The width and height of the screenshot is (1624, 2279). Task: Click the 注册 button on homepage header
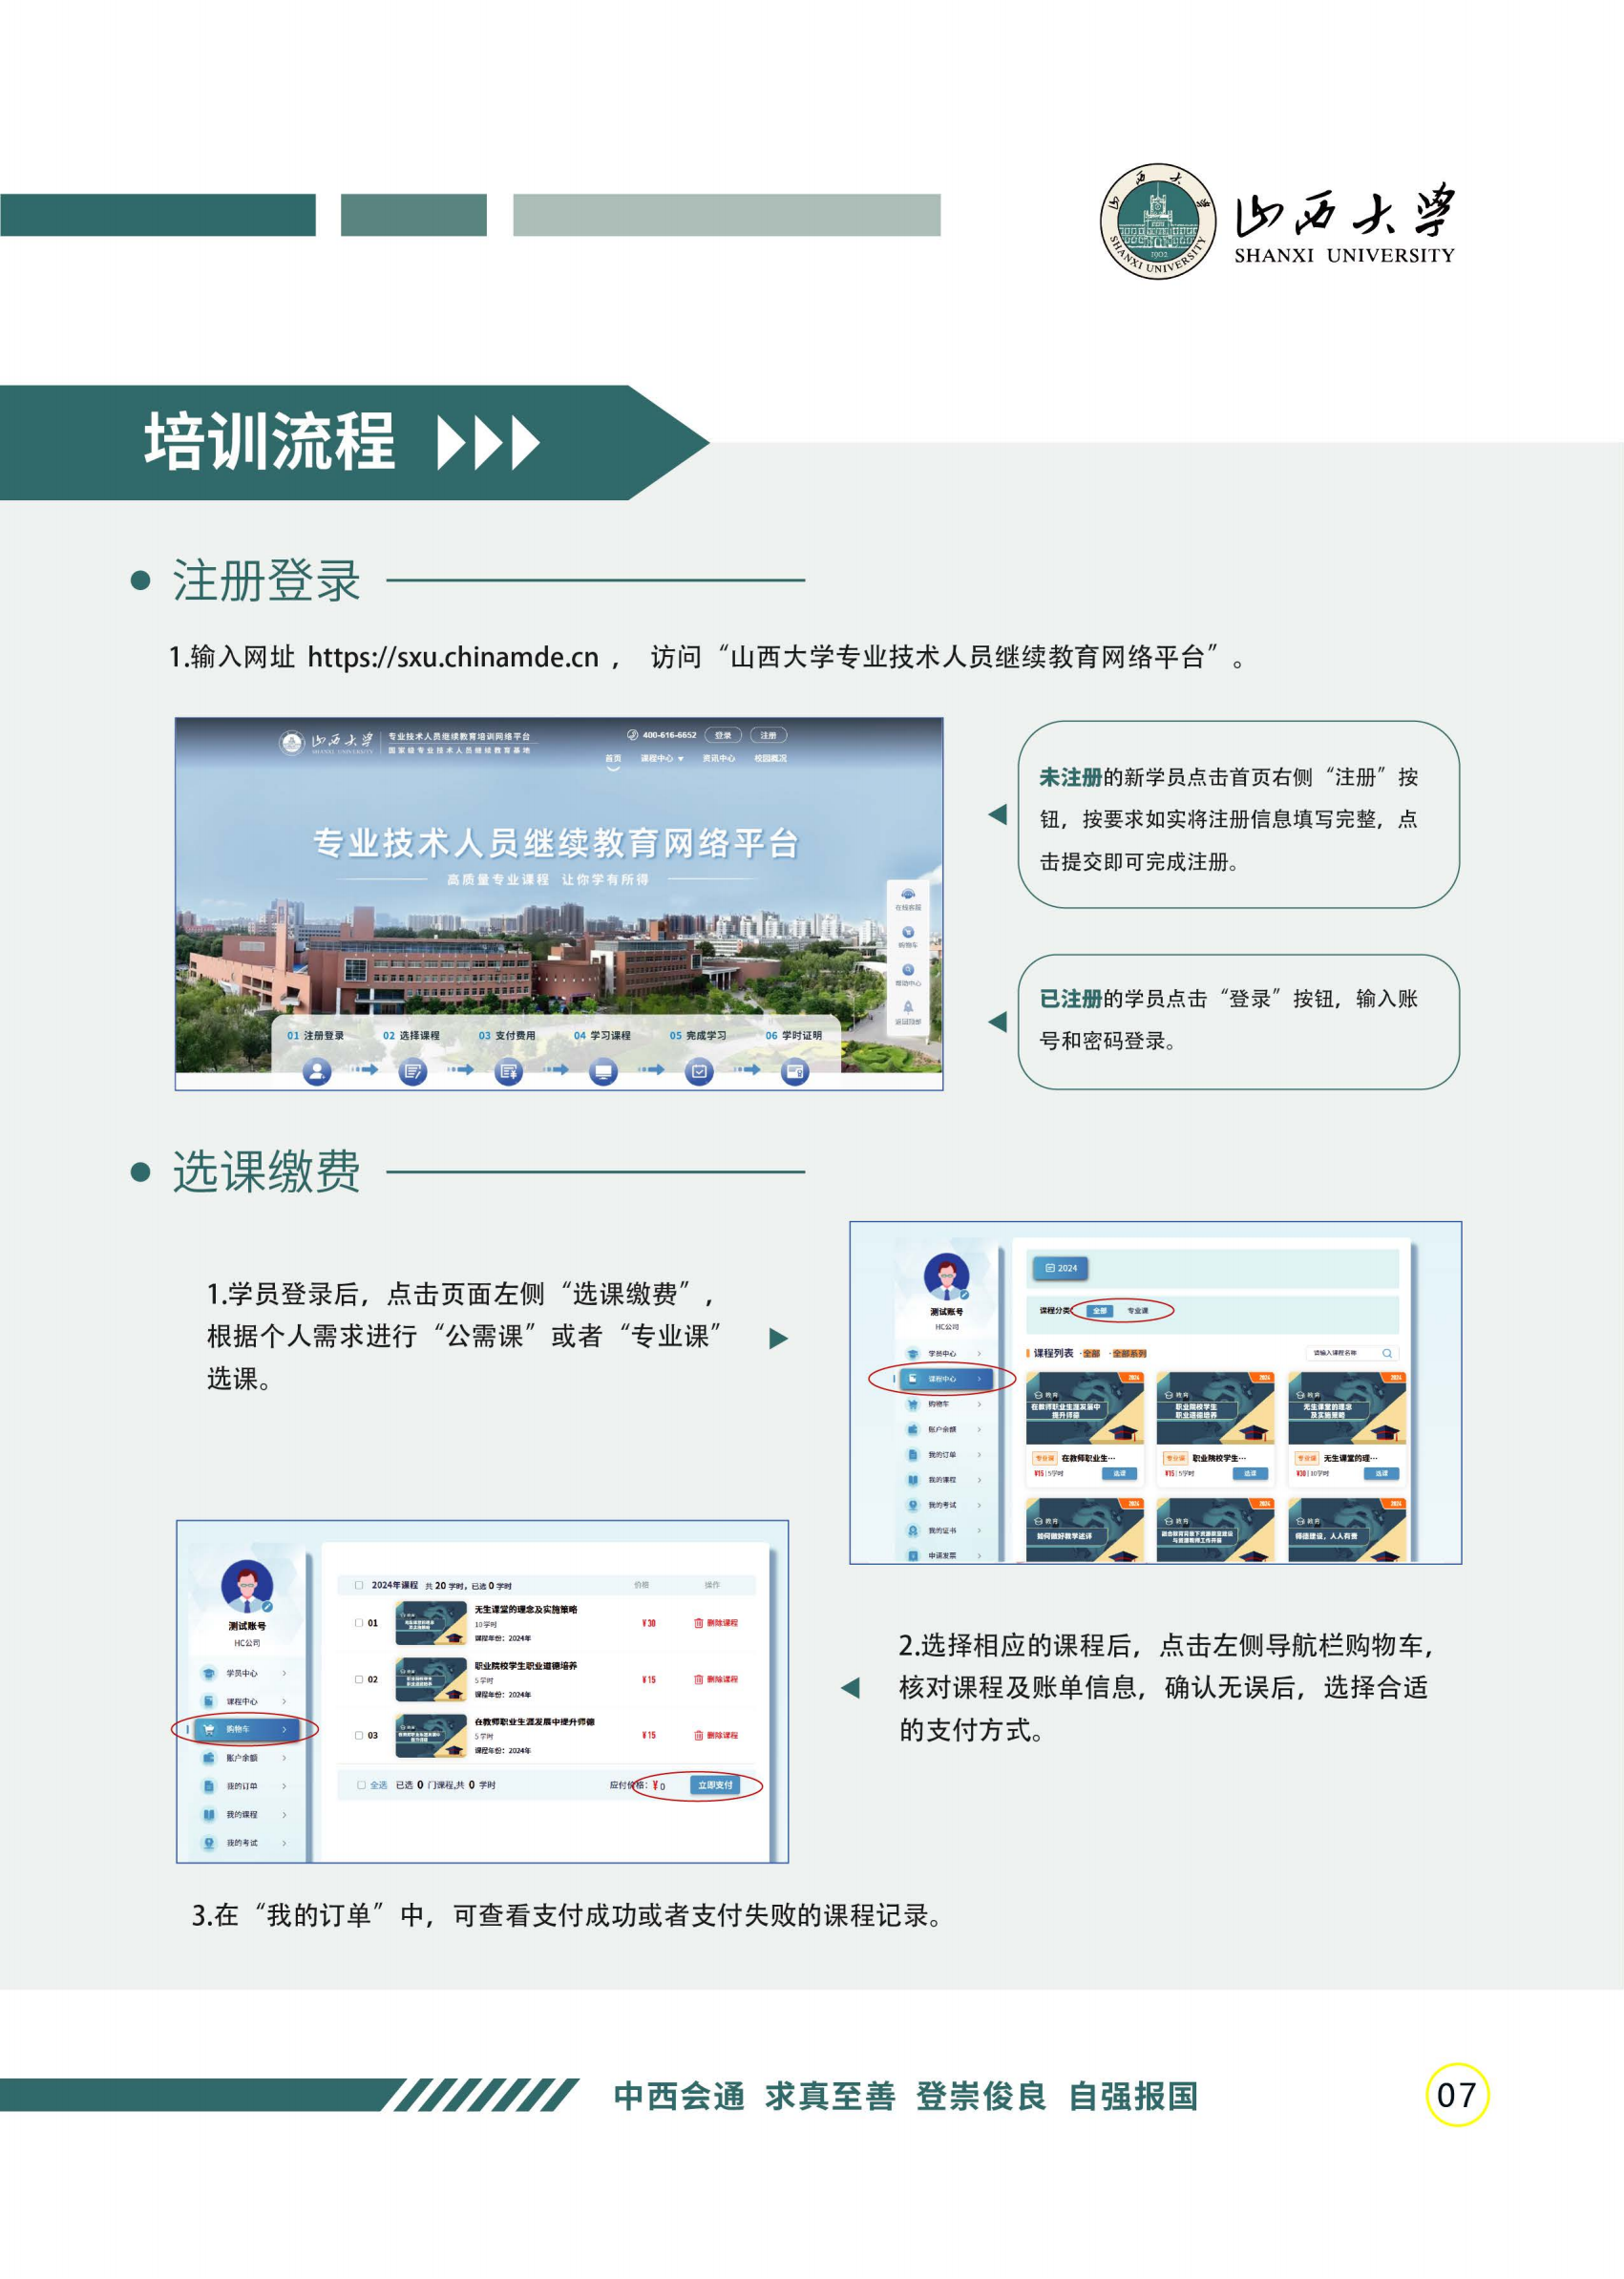pyautogui.click(x=767, y=735)
